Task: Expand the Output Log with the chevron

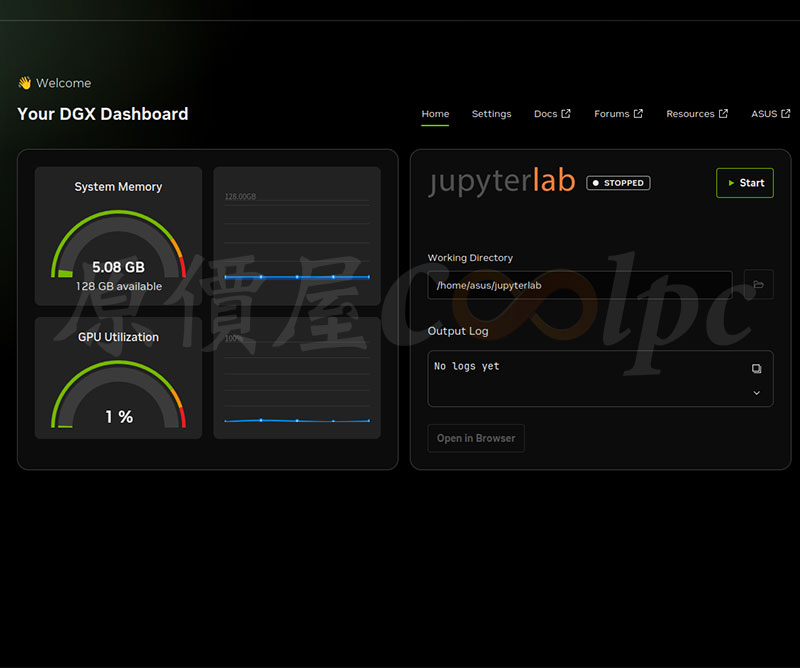Action: tap(756, 393)
